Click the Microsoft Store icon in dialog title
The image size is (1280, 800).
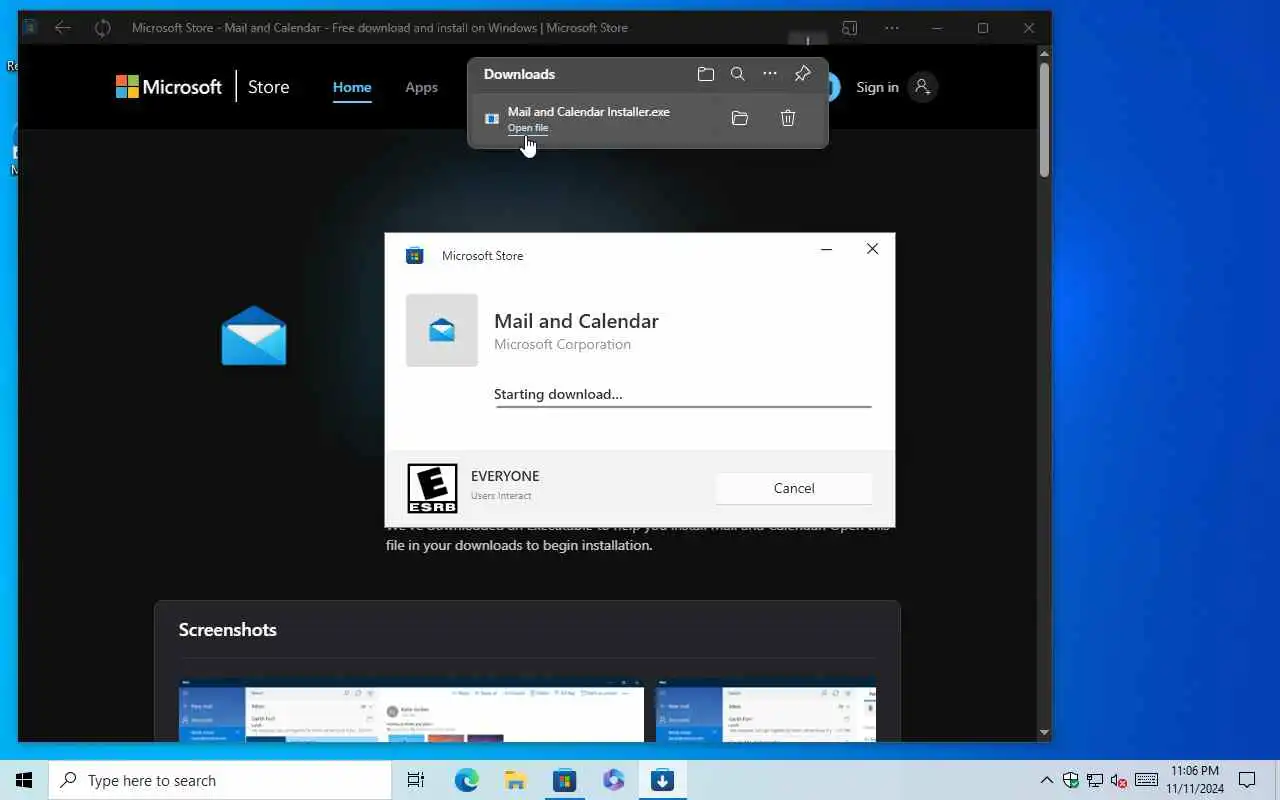[414, 255]
